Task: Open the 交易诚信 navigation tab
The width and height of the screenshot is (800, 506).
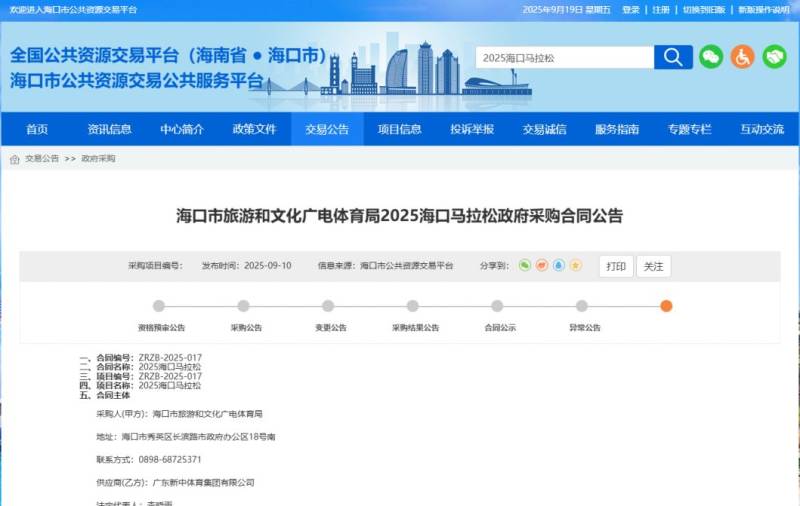Action: (x=544, y=129)
